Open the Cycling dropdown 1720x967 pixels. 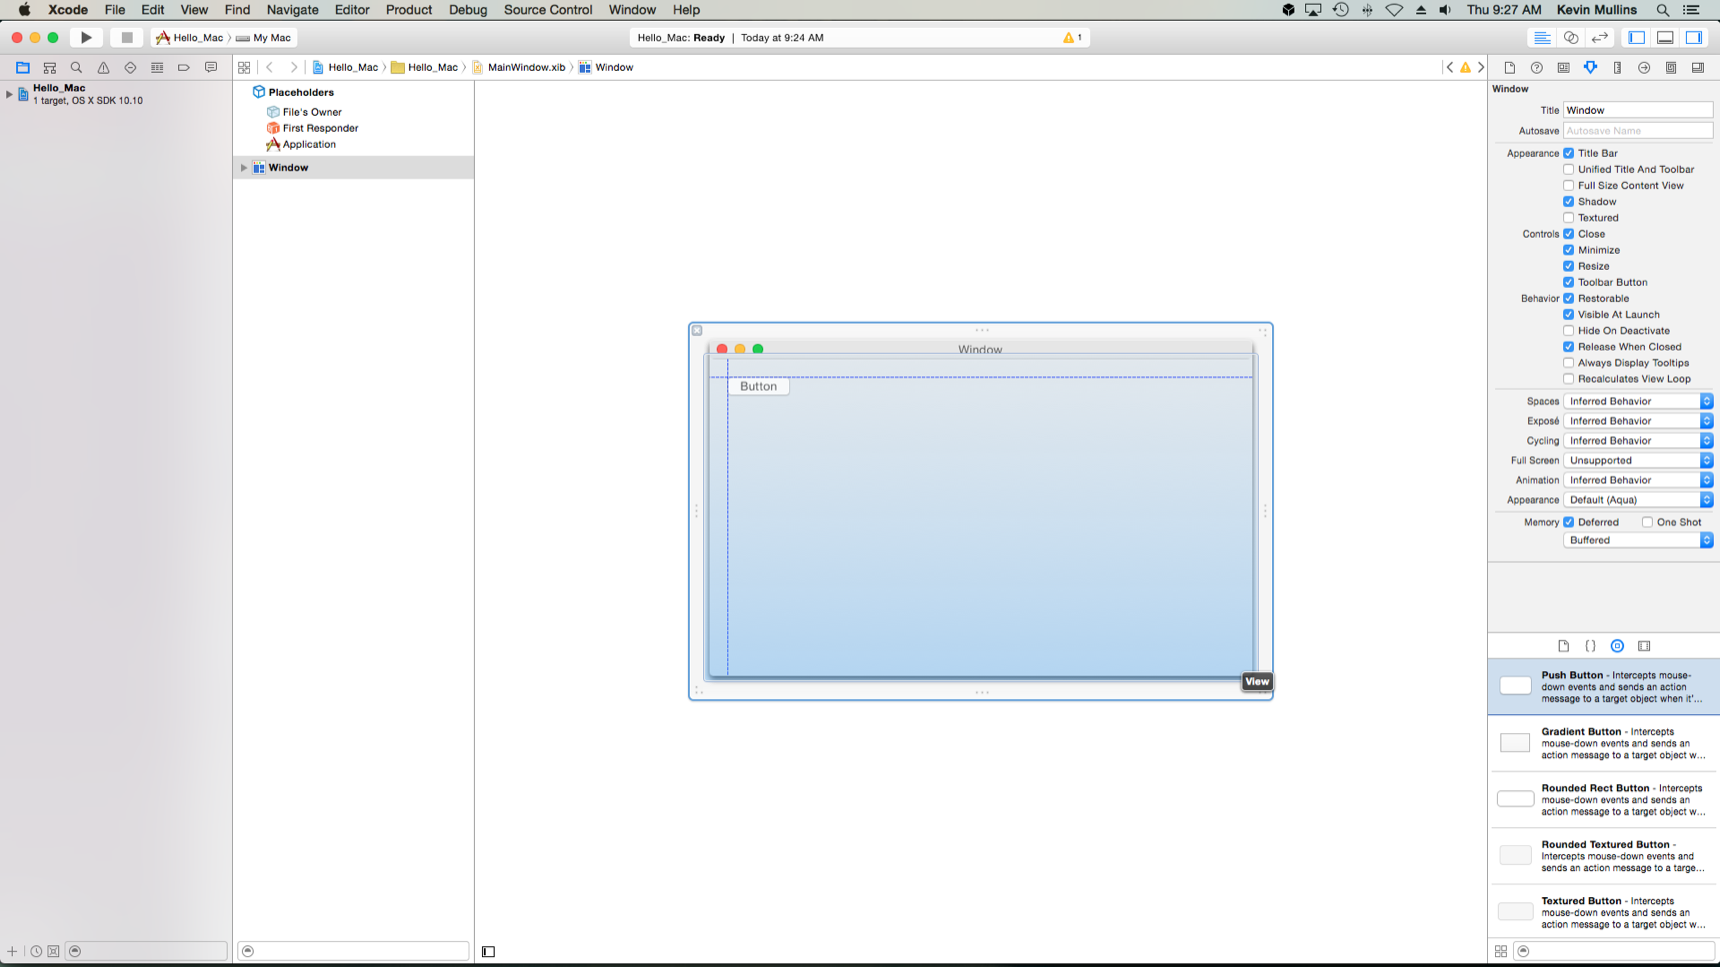pos(1638,441)
